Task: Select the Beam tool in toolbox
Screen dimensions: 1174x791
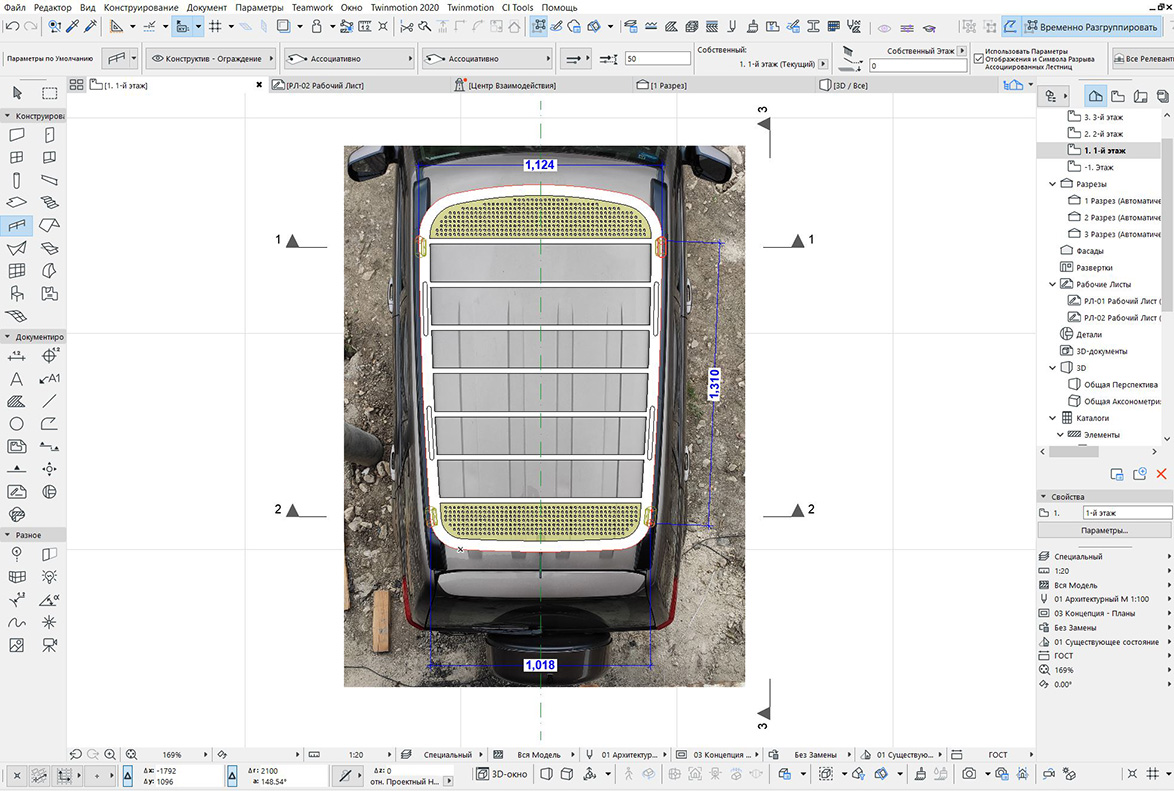Action: click(49, 180)
